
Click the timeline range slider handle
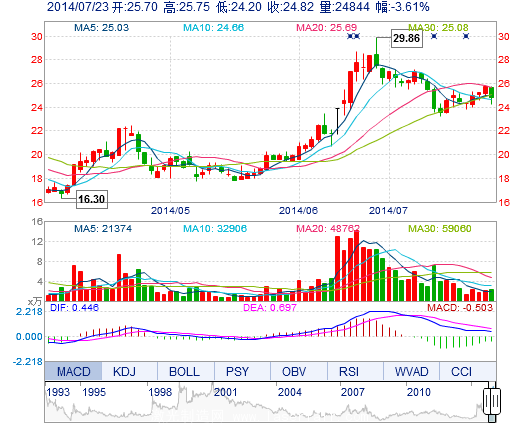click(492, 401)
